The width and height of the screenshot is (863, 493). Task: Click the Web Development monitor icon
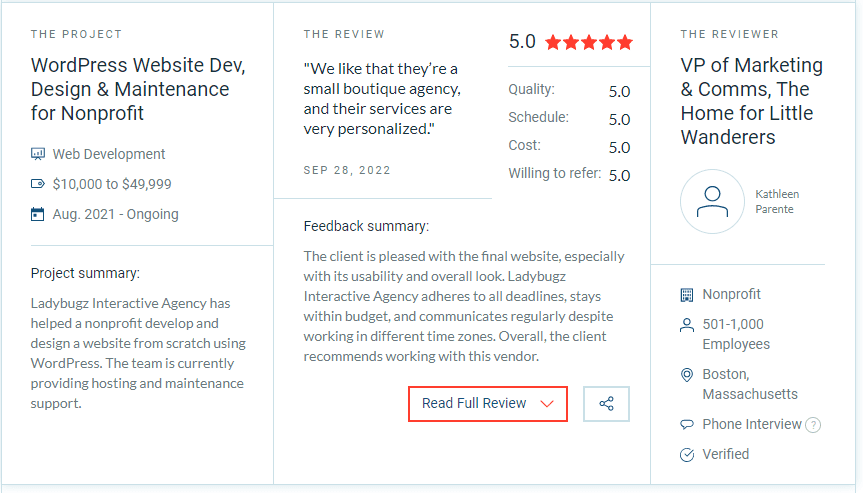coord(38,154)
